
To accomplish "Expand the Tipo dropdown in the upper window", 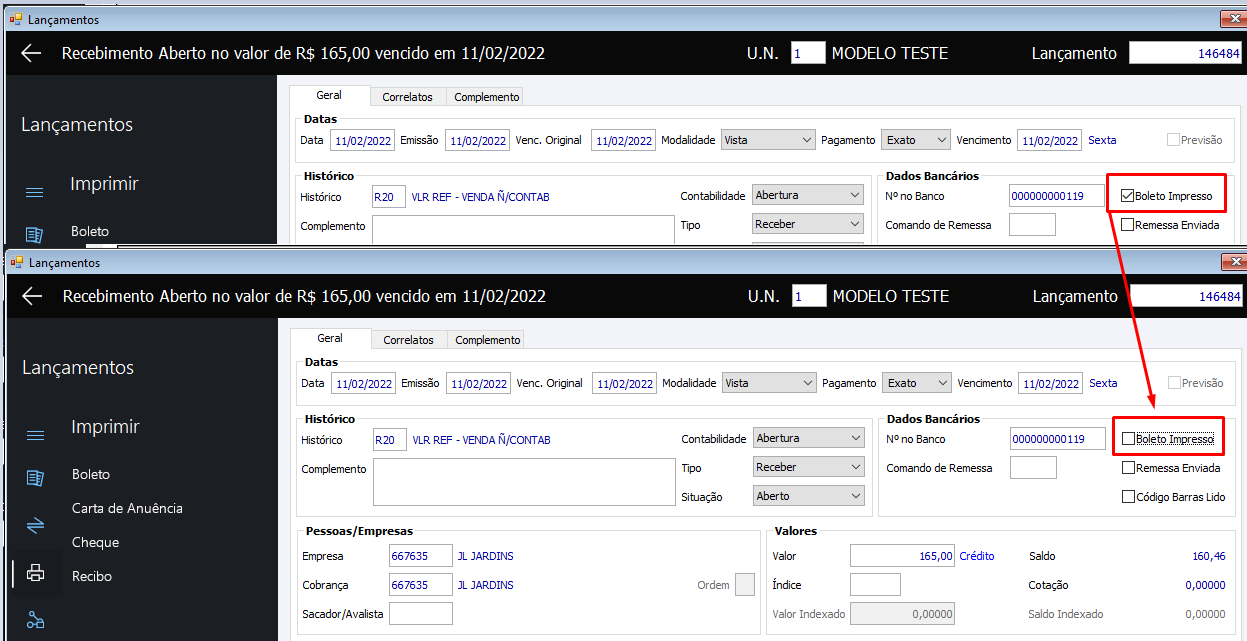I will pyautogui.click(x=807, y=224).
